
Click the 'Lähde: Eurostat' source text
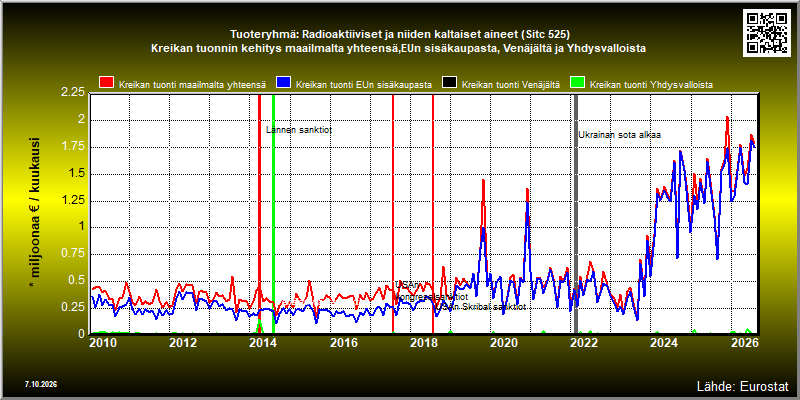743,385
